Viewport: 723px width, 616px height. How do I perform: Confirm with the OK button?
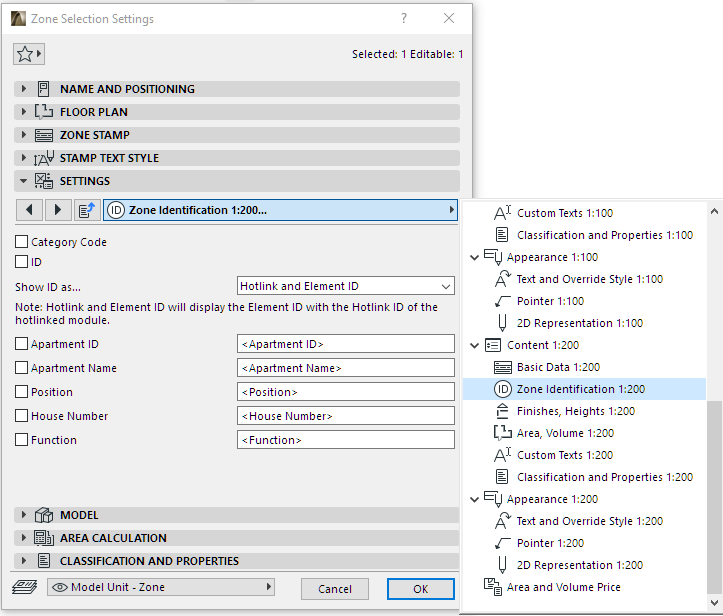[421, 589]
